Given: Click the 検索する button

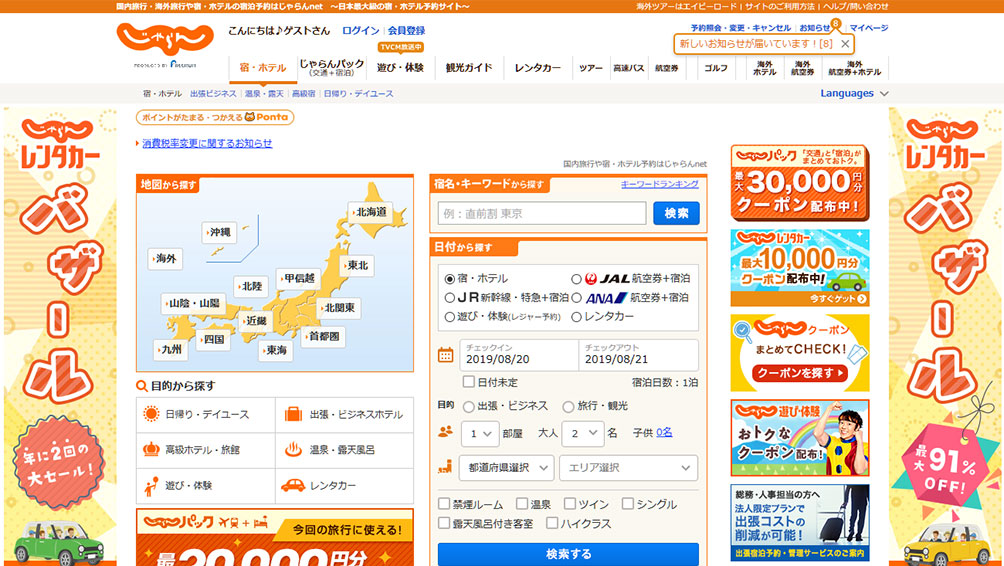Looking at the screenshot, I should (568, 554).
